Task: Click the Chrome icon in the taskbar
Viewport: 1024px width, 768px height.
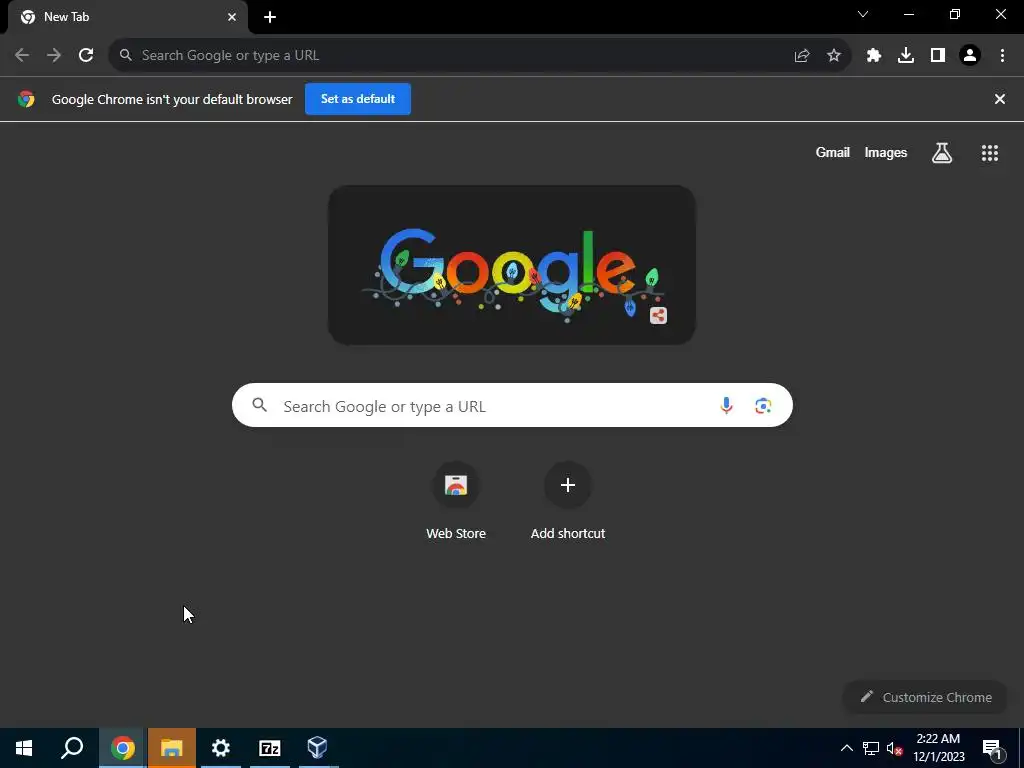Action: tap(123, 748)
